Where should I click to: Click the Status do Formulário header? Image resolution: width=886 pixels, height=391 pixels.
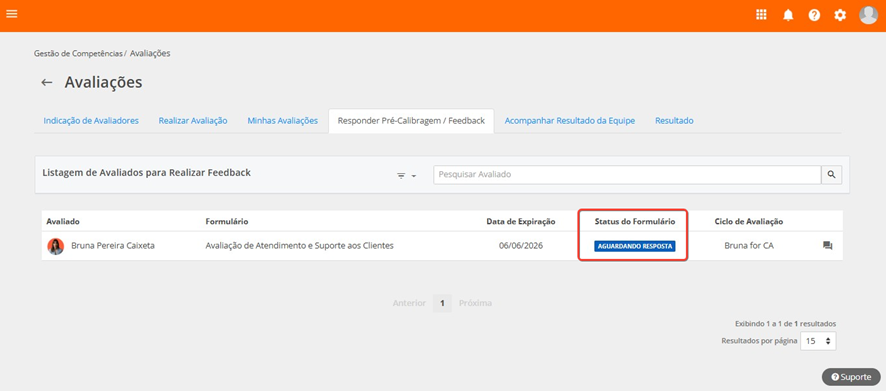pos(635,221)
